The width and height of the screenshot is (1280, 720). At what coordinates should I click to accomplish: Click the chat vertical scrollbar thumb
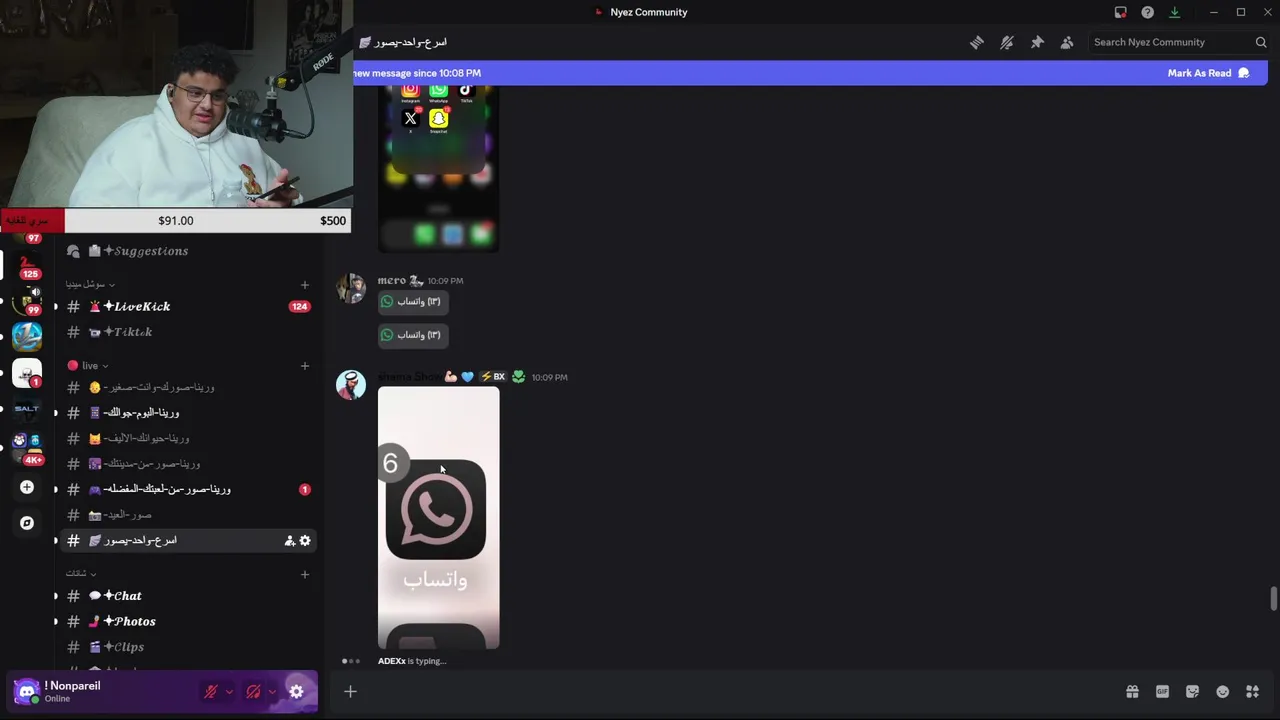tap(1273, 599)
